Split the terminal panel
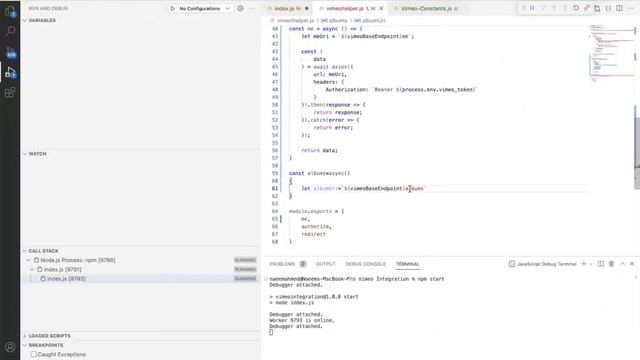The width and height of the screenshot is (640, 360). point(601,264)
